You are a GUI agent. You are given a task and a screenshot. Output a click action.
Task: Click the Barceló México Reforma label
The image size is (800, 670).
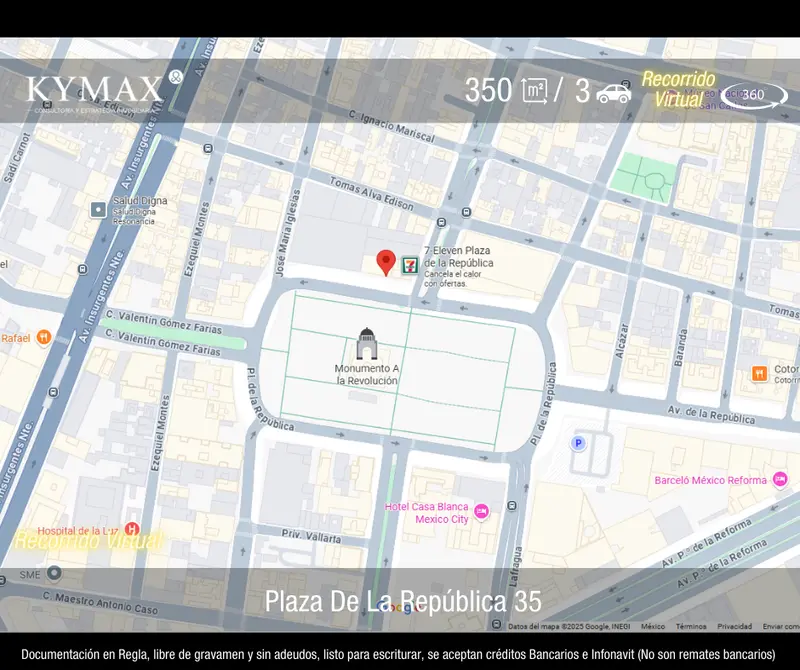tap(710, 480)
